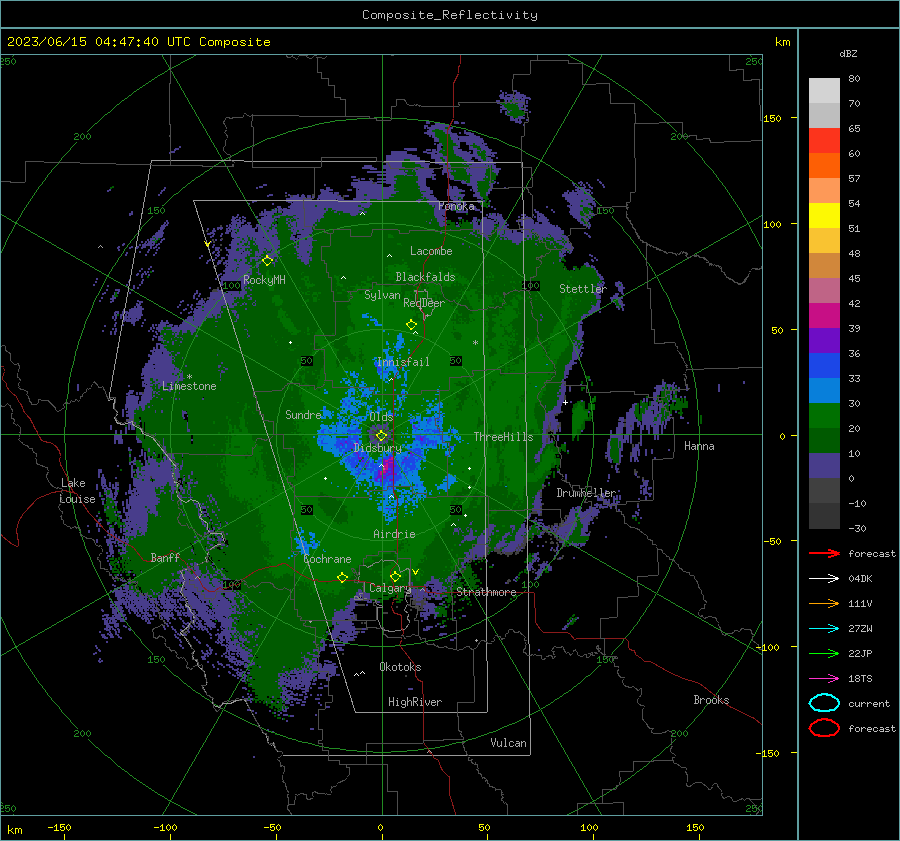Click the Banff label
900x841 pixels.
click(x=165, y=558)
